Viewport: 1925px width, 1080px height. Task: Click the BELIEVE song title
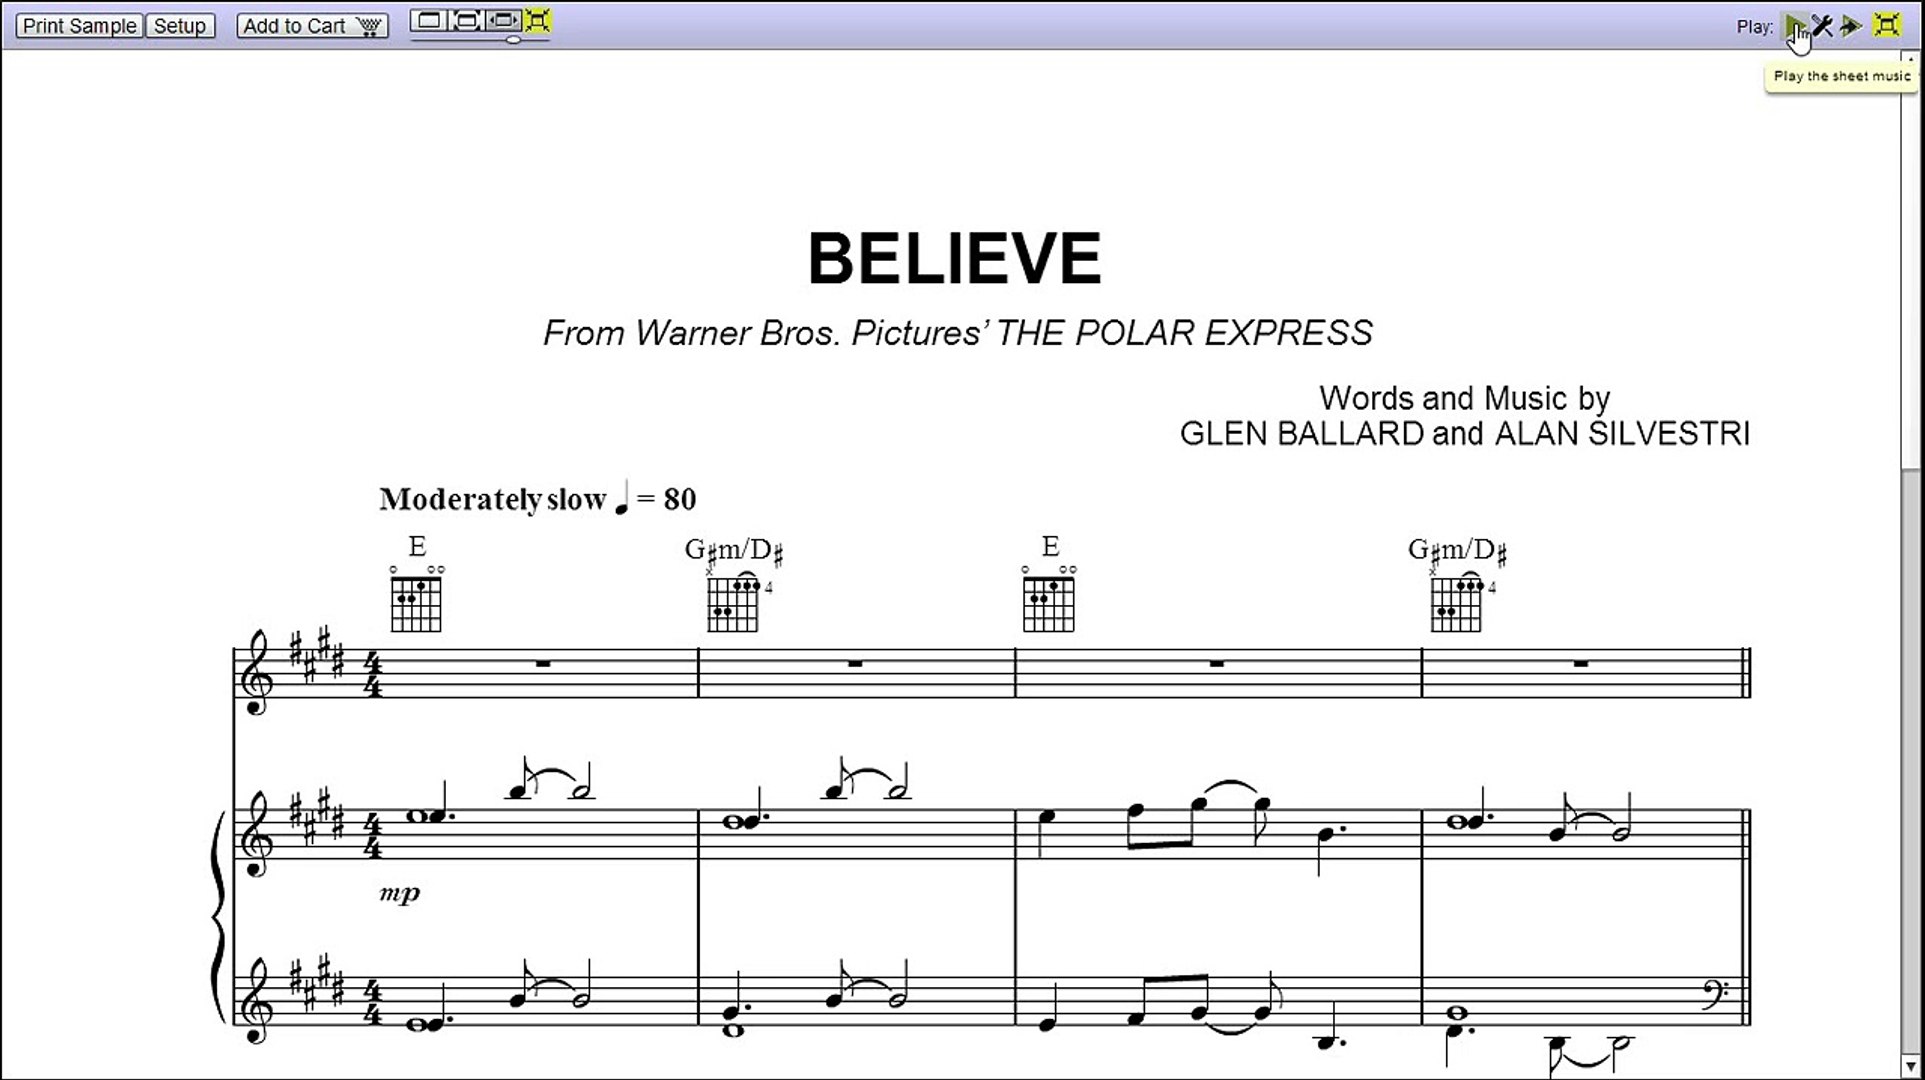click(x=955, y=258)
